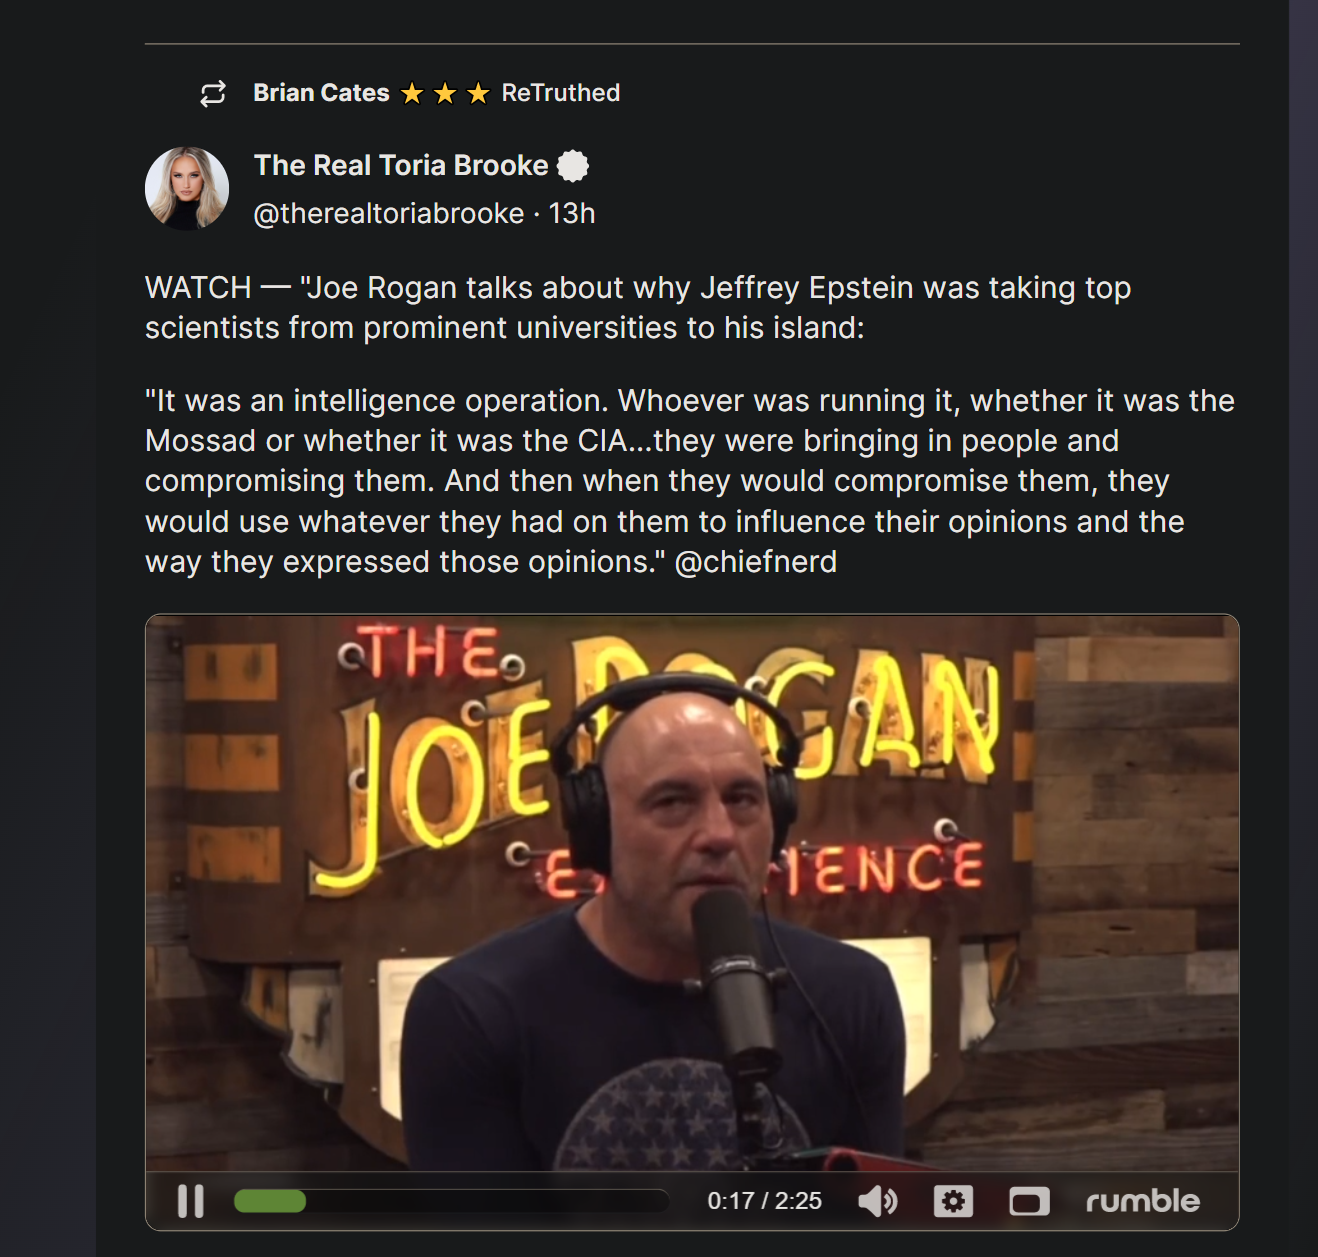Open the 13h post timestamp
1318x1257 pixels.
click(x=572, y=213)
